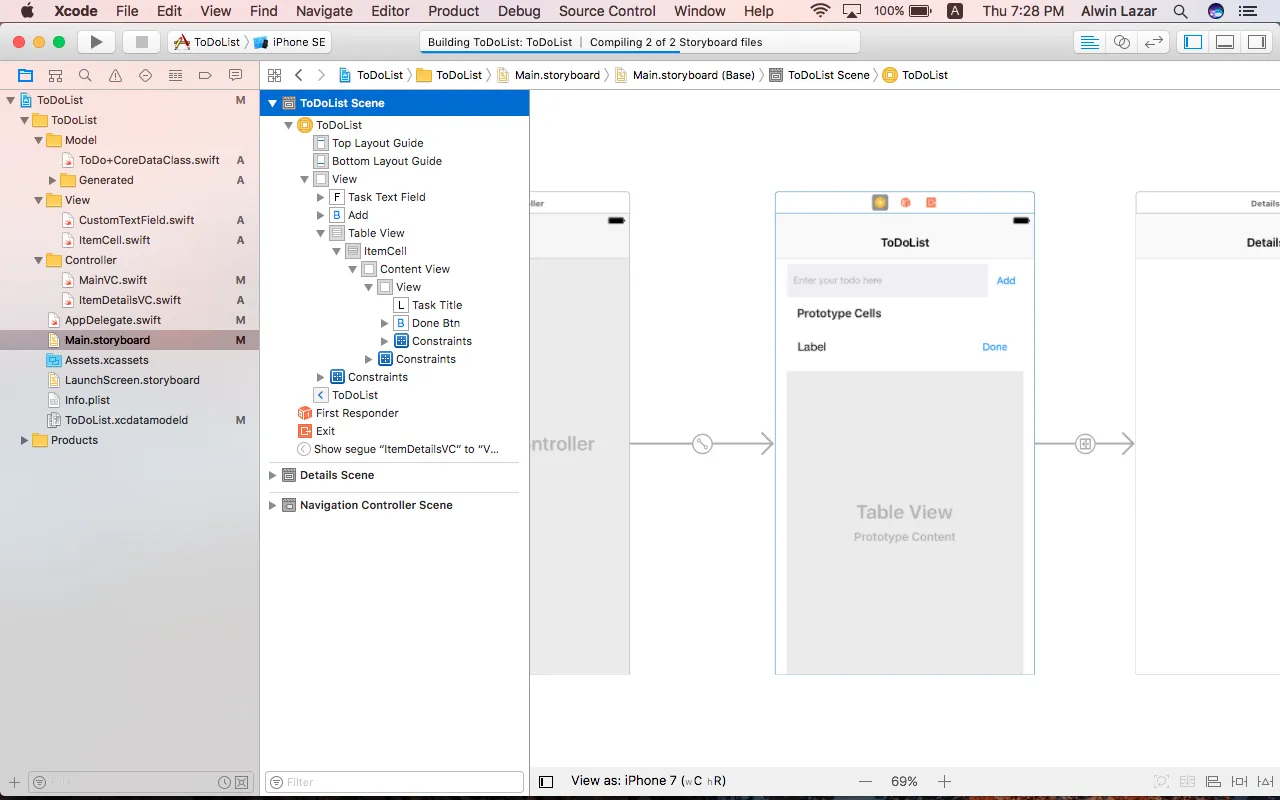Open the Debug menu
The width and height of the screenshot is (1280, 800).
tap(519, 11)
